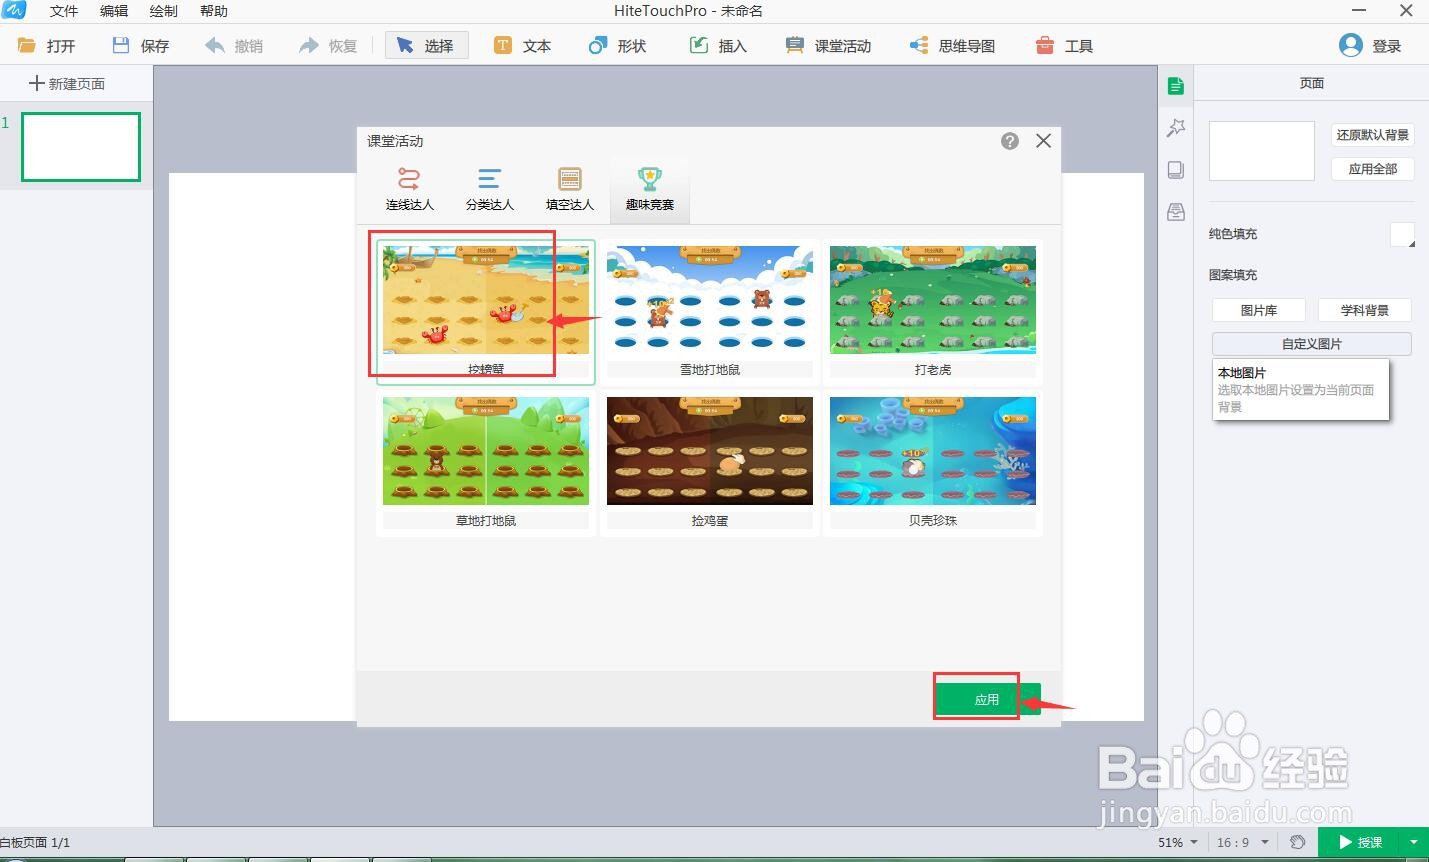
Task: Click the 自定义图片 button
Action: (1312, 343)
